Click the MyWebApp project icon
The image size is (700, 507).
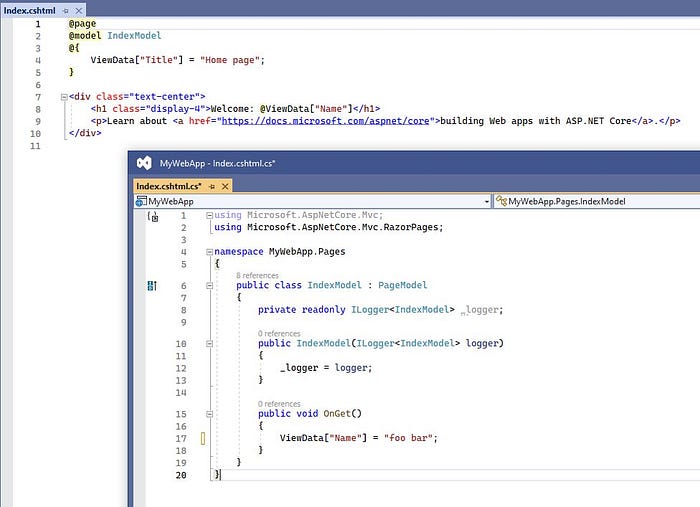[141, 201]
